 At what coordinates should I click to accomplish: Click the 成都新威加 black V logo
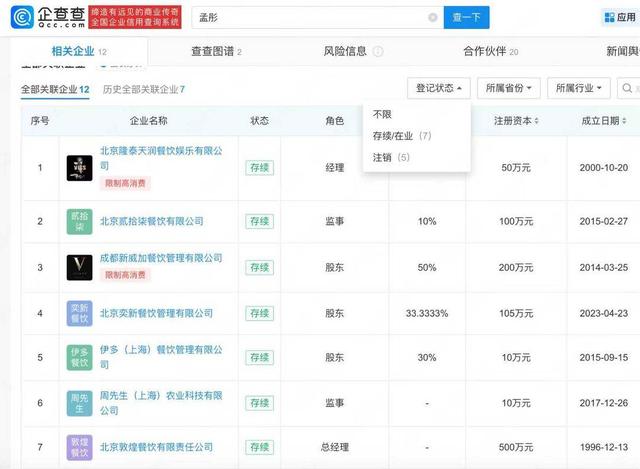tap(80, 267)
